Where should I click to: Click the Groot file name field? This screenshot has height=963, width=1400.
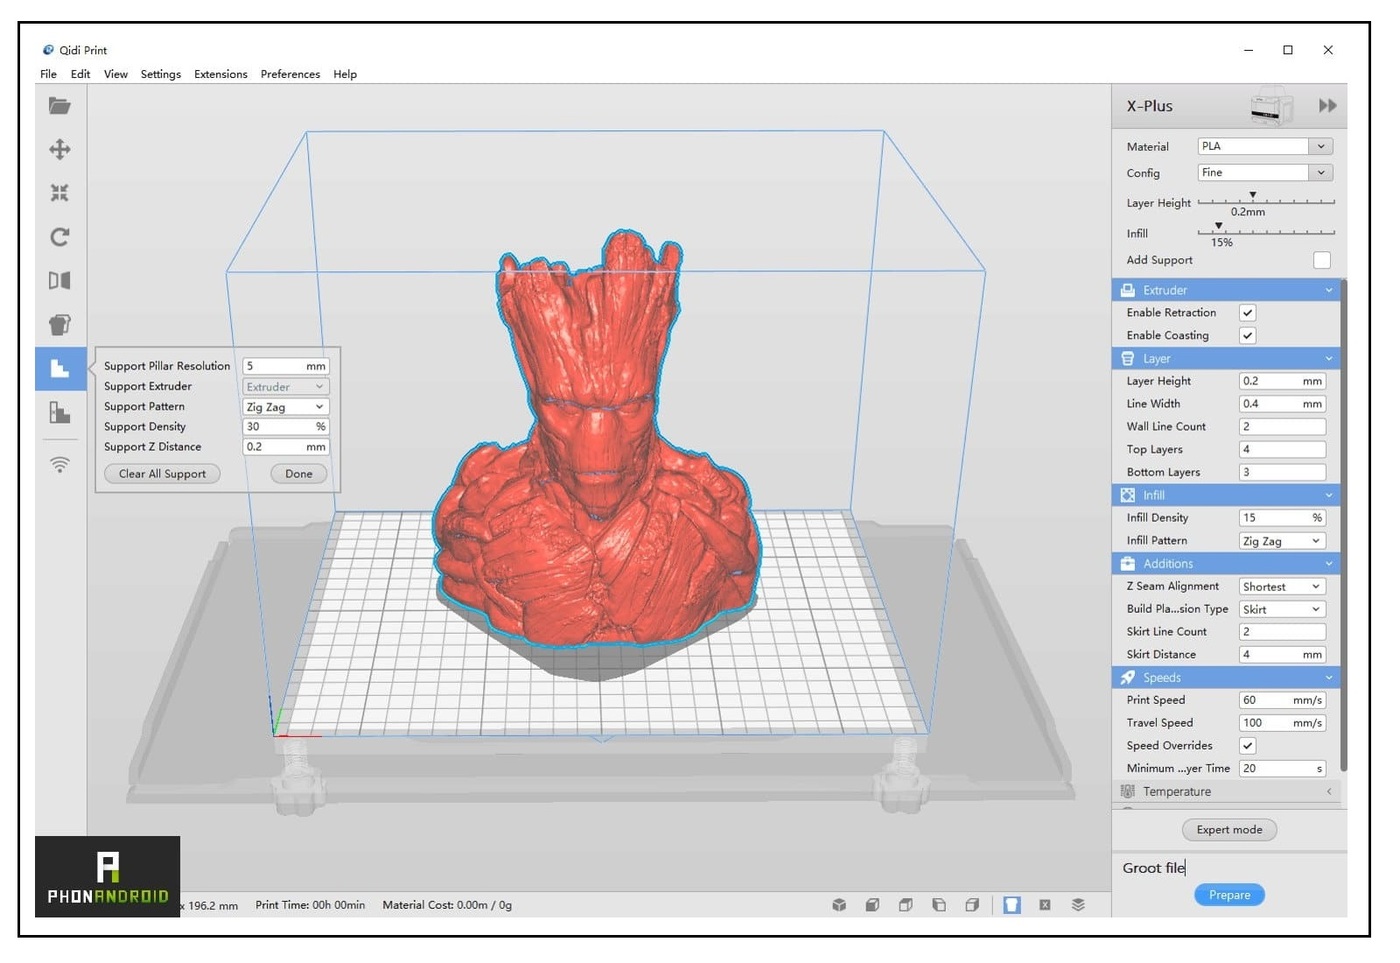click(x=1229, y=868)
